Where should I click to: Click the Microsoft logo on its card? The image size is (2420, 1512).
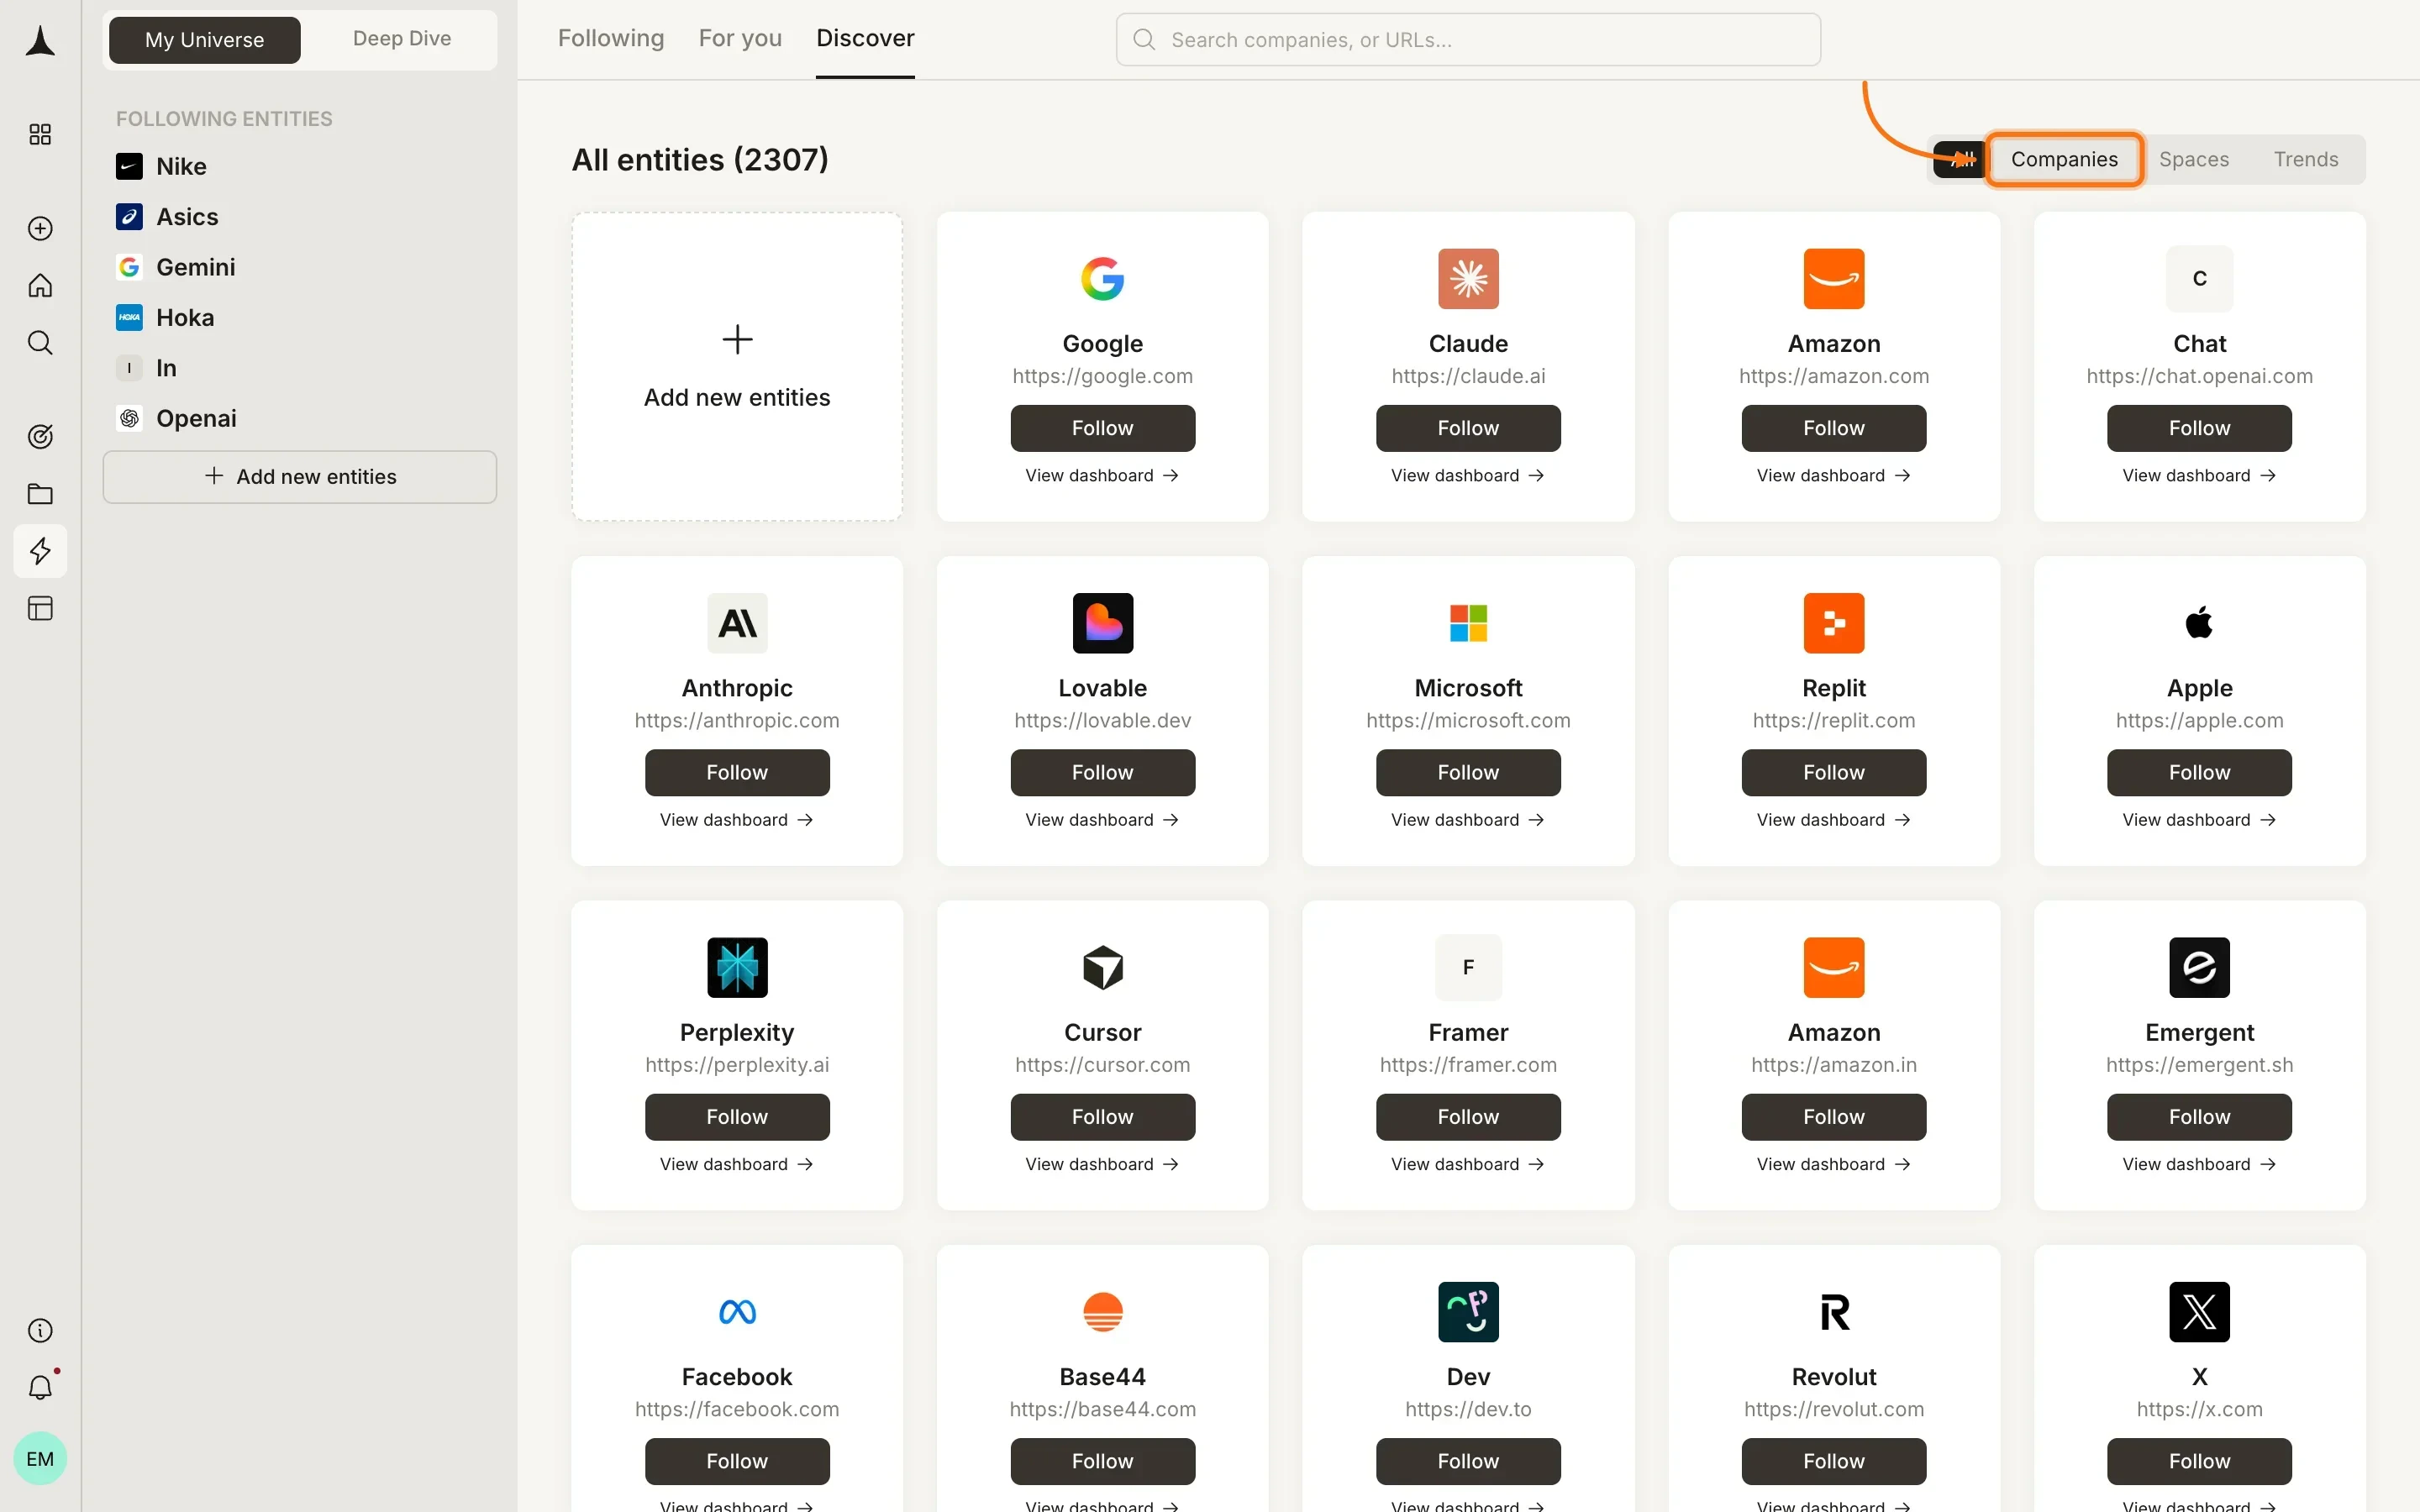pyautogui.click(x=1468, y=623)
